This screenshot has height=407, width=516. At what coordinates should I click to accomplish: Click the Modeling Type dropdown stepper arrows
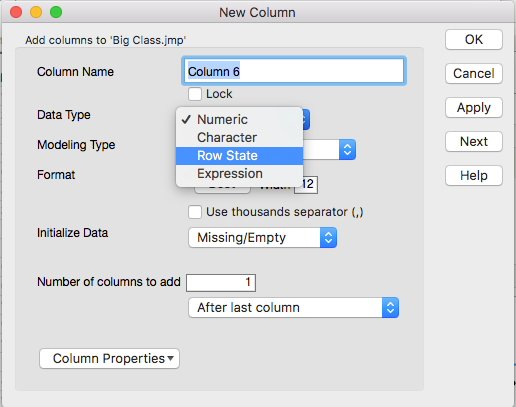(x=347, y=150)
